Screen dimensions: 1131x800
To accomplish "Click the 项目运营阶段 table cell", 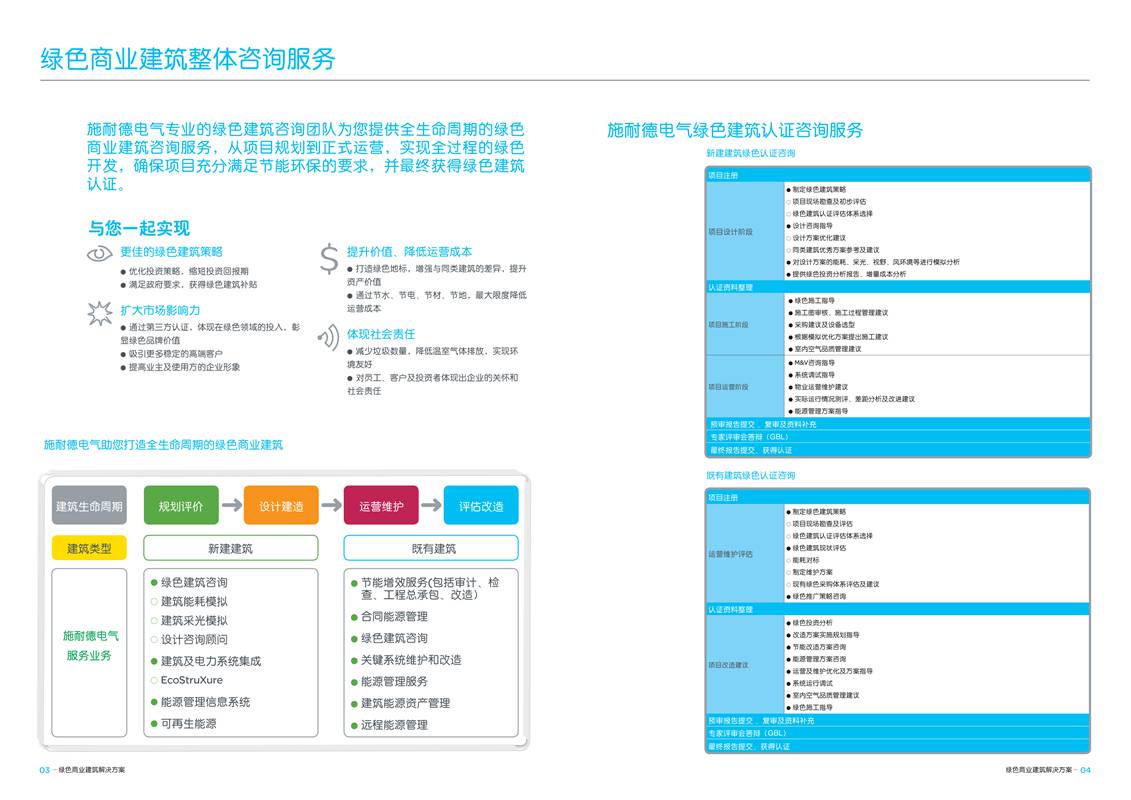I will coord(744,387).
